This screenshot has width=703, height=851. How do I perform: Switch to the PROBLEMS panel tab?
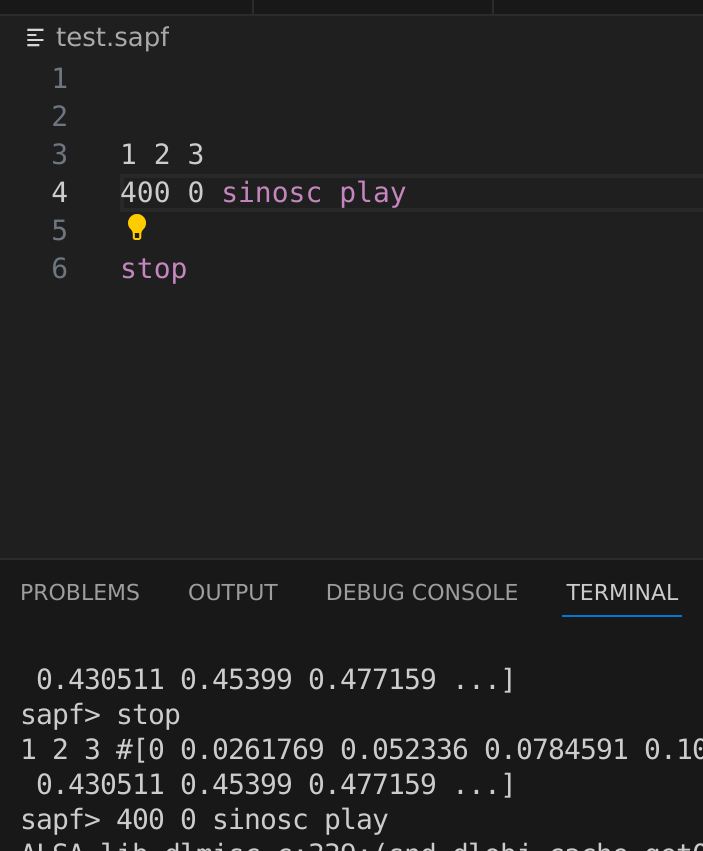tap(80, 592)
